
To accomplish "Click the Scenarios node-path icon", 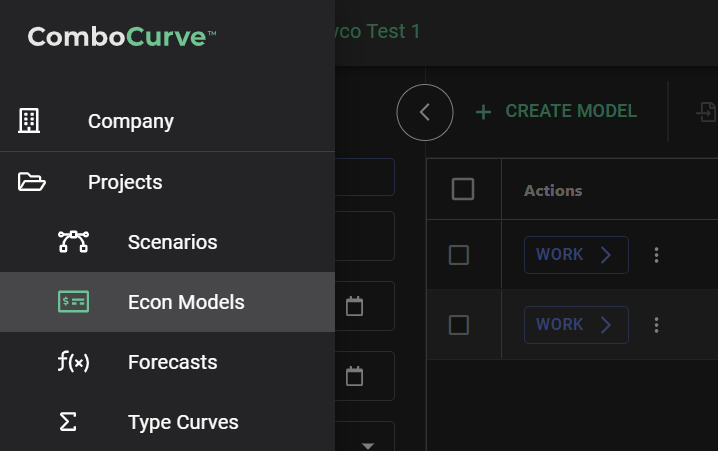I will [73, 242].
